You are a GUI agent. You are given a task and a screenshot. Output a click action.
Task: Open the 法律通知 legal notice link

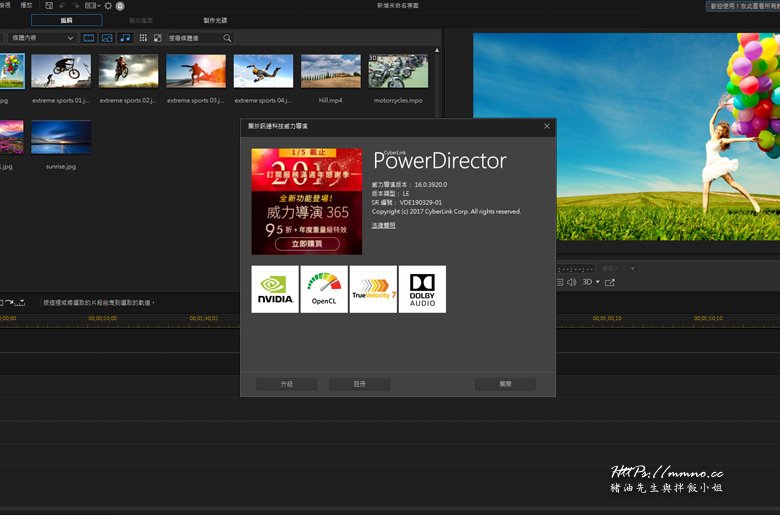[x=383, y=225]
